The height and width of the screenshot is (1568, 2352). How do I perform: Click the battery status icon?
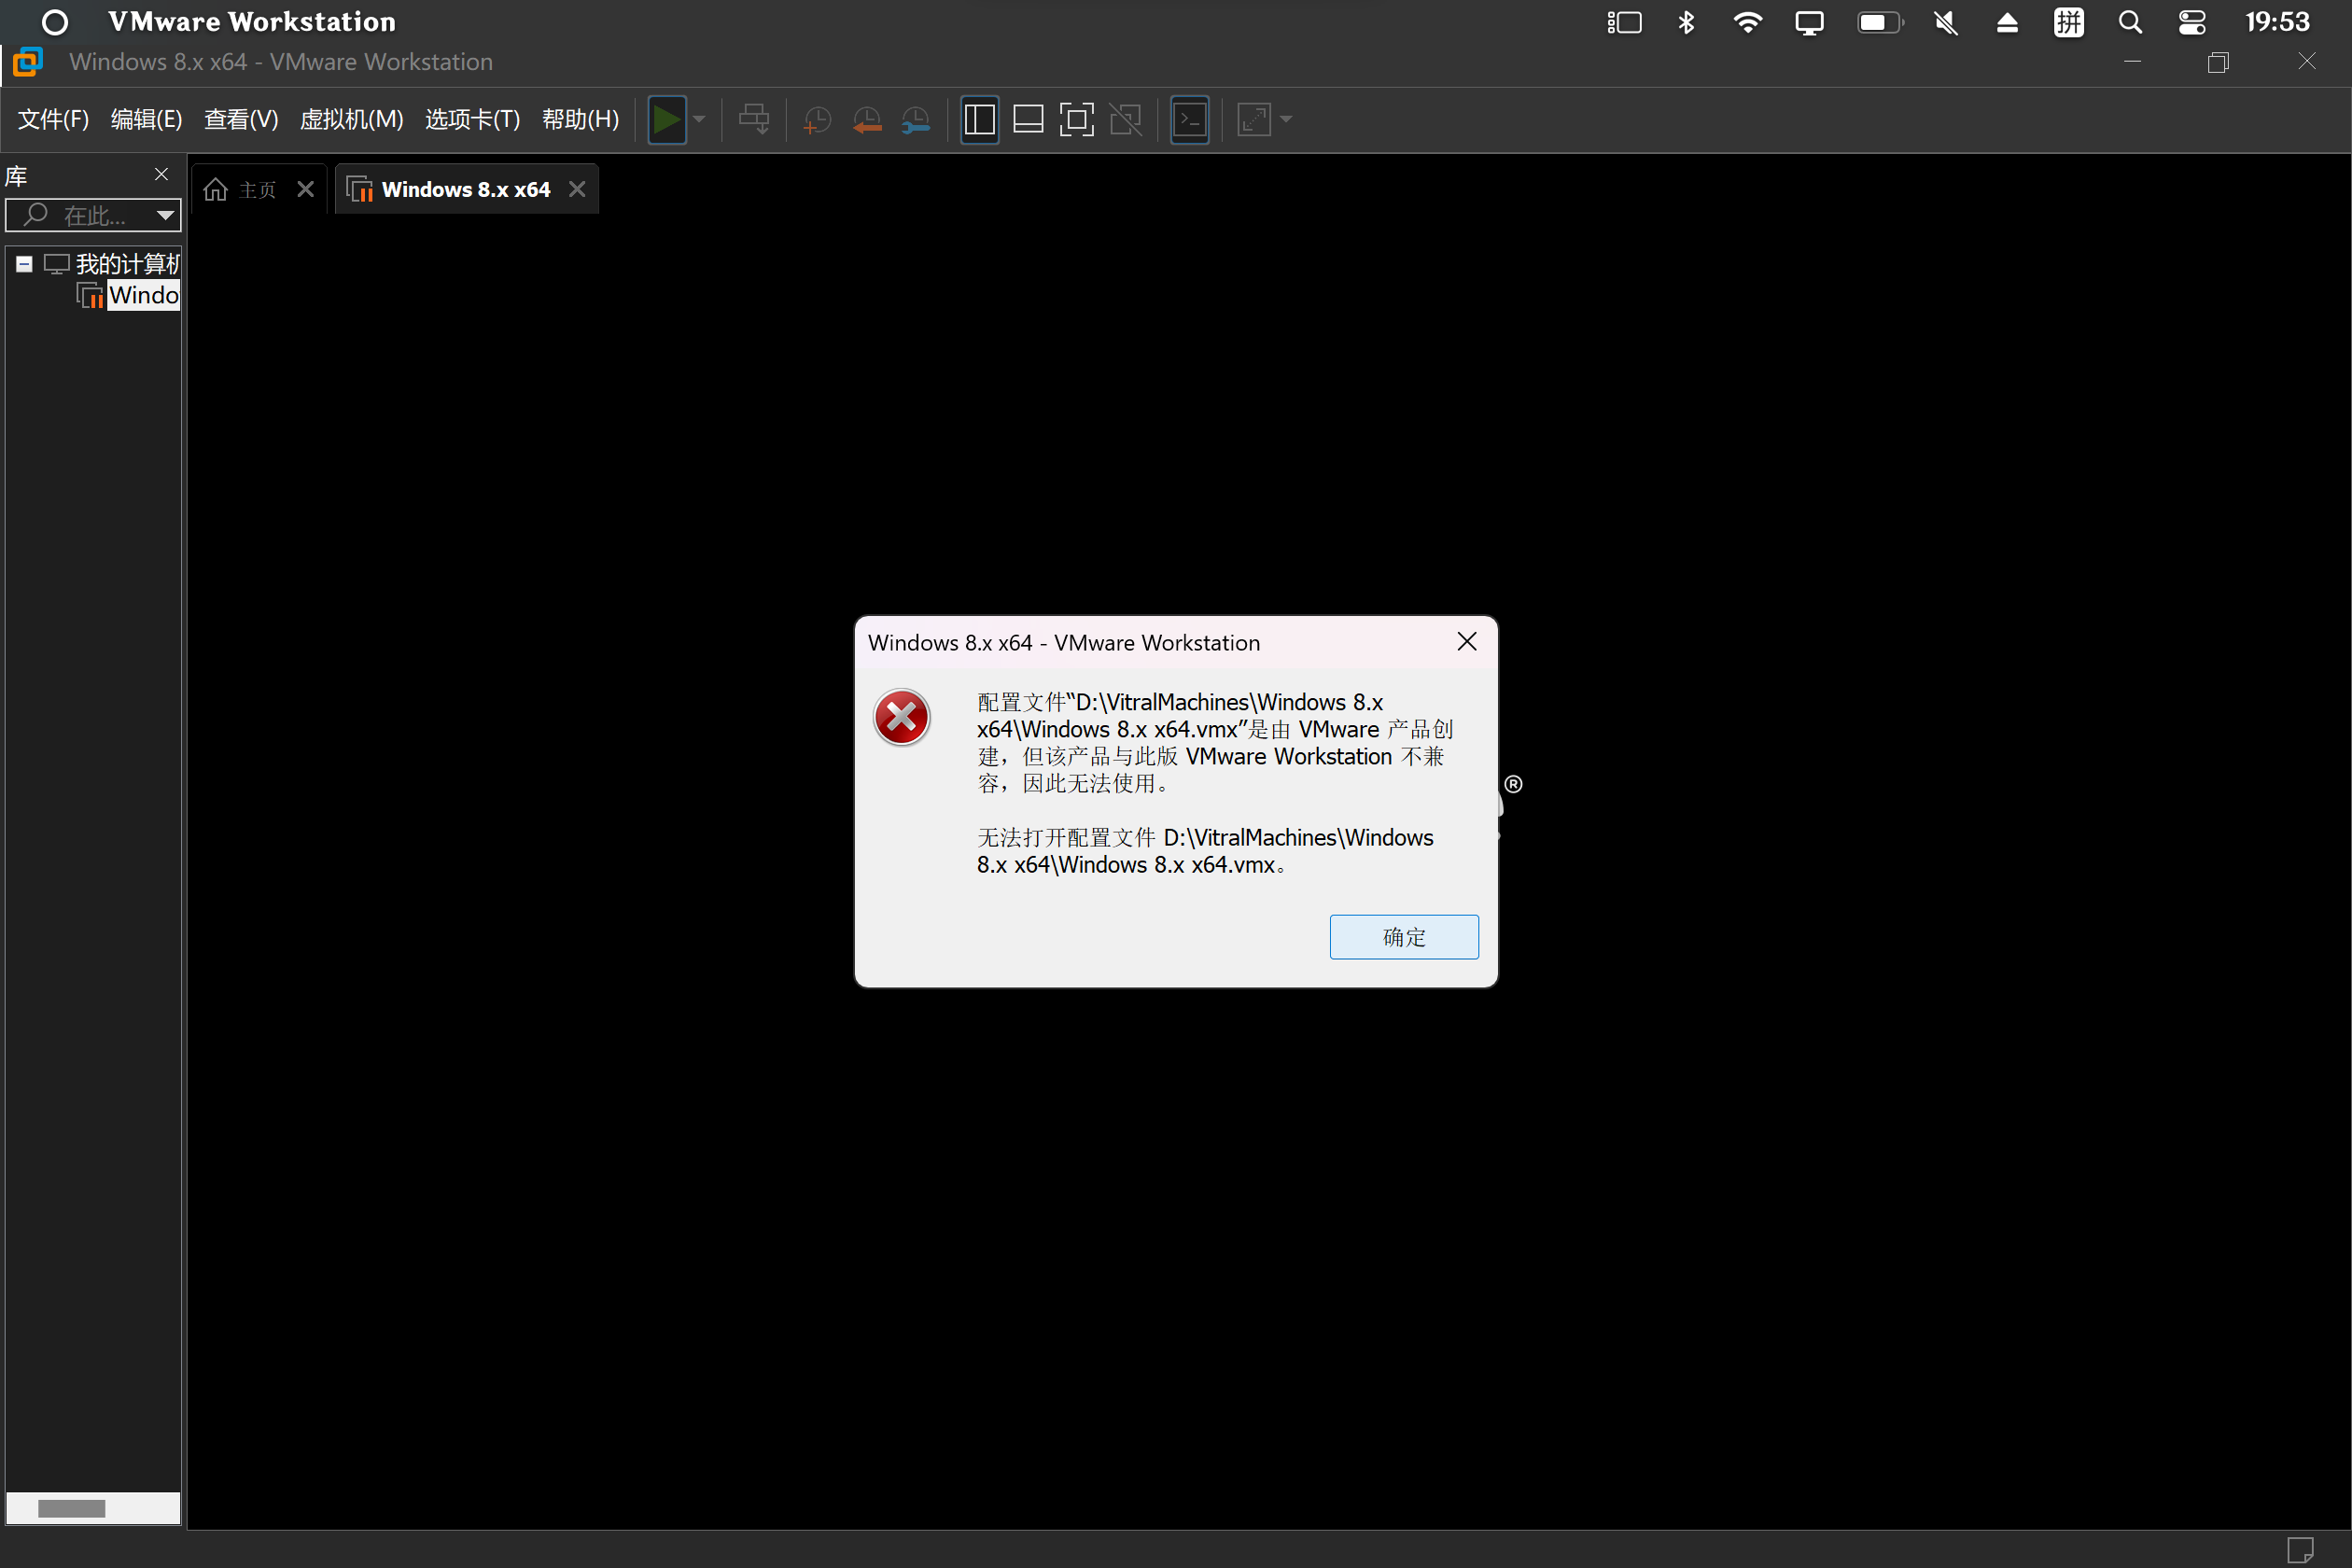(1881, 22)
